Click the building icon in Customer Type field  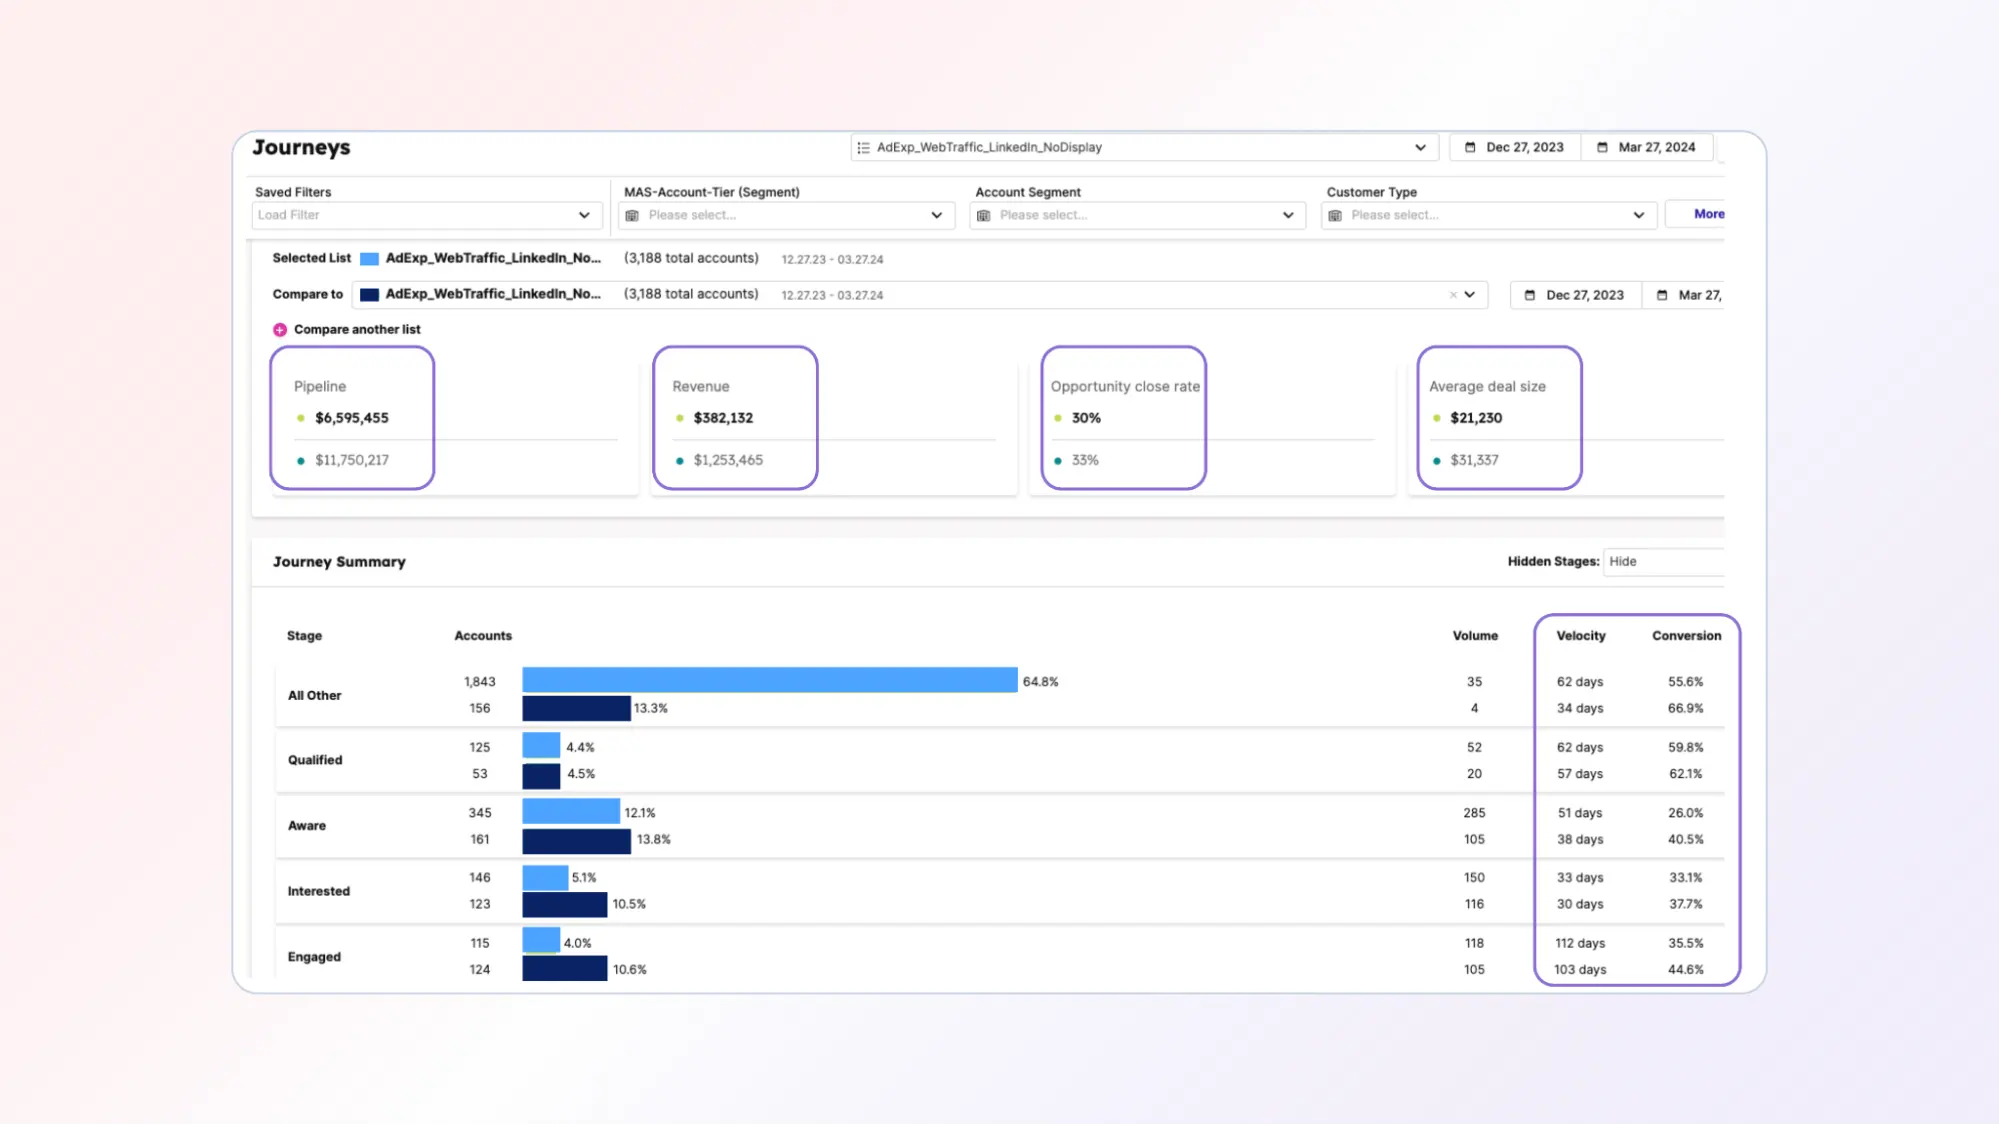[1335, 216]
